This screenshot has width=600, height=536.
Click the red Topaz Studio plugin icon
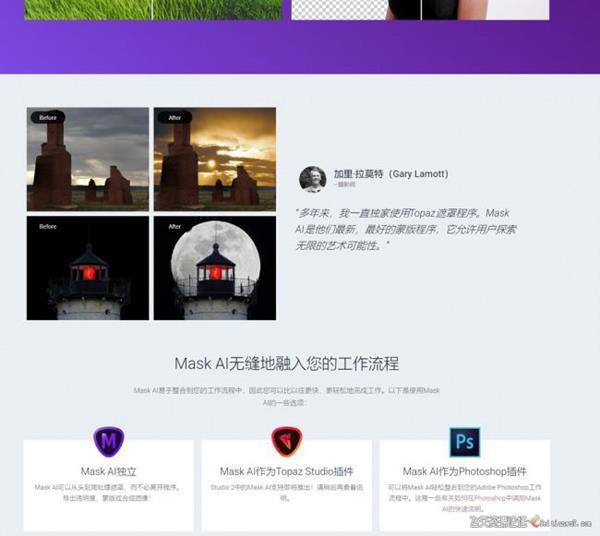286,441
